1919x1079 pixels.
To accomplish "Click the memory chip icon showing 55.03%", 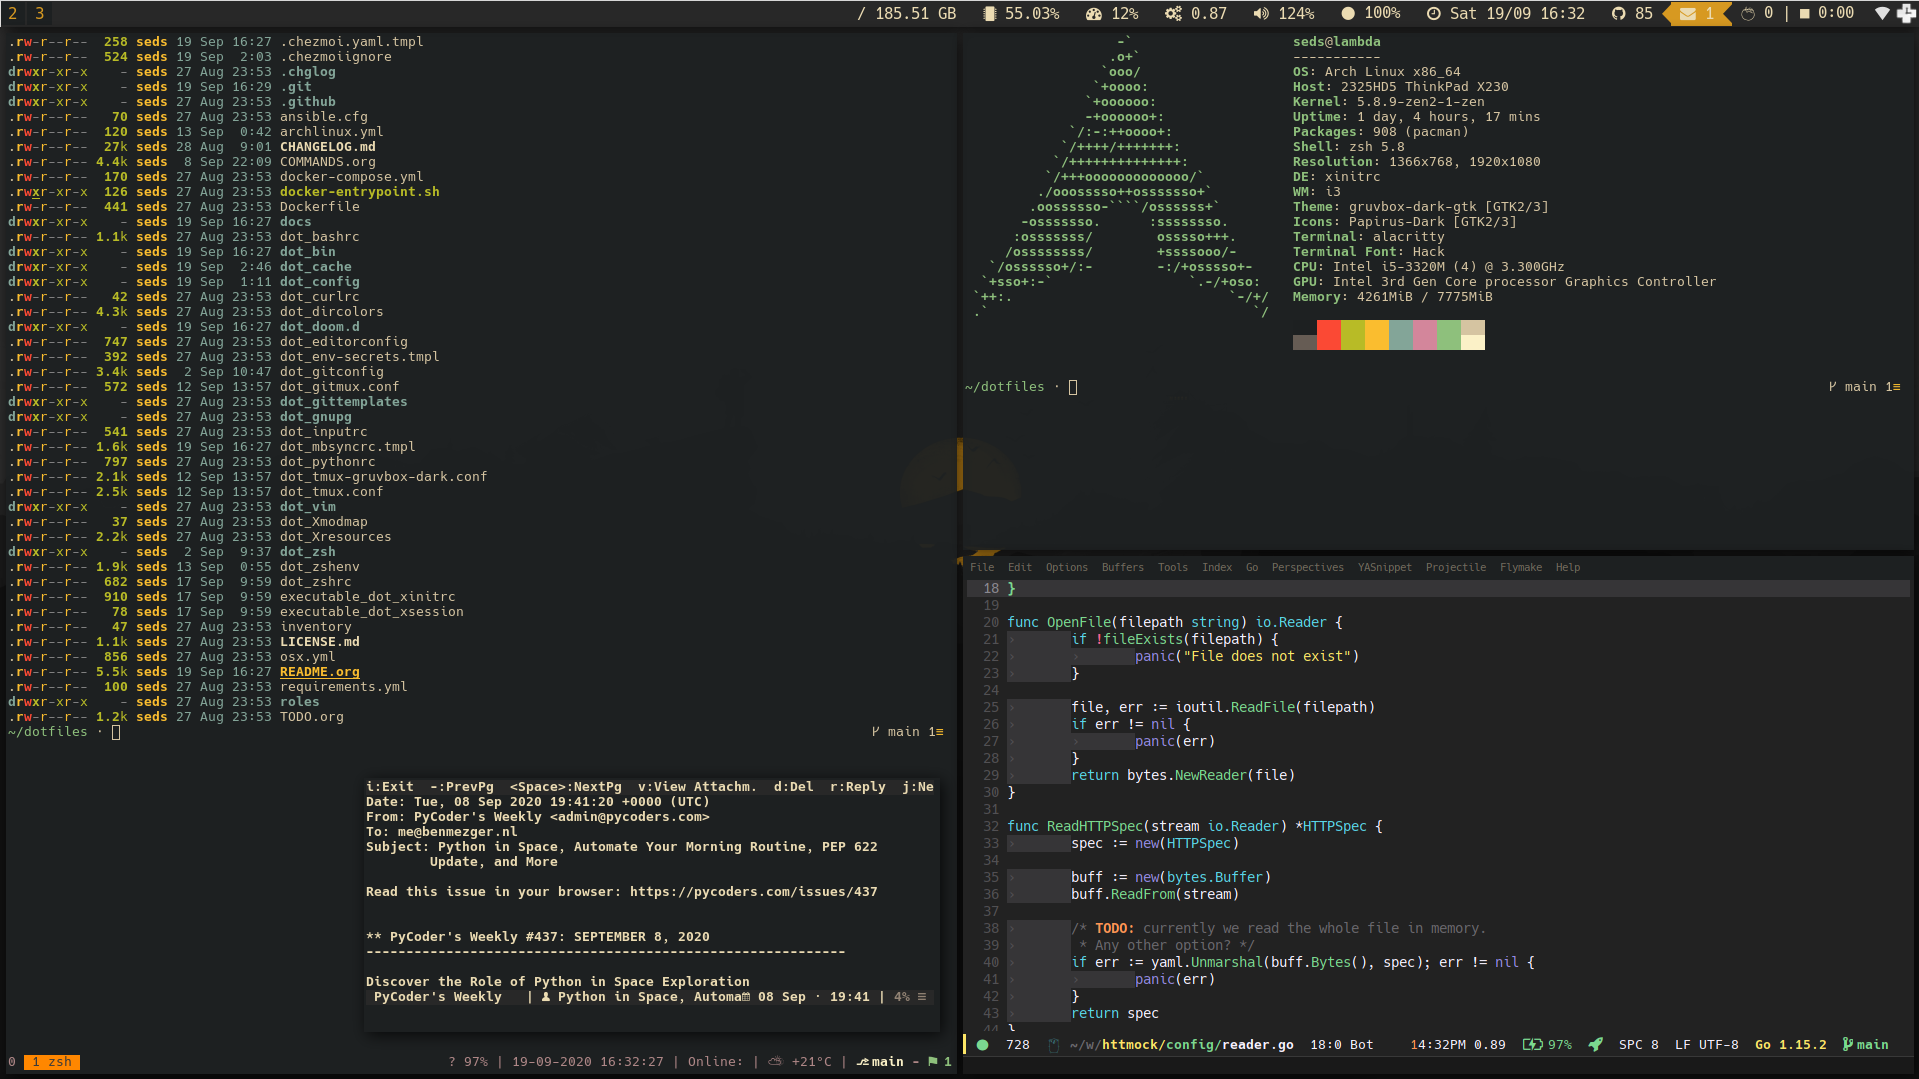I will [989, 13].
